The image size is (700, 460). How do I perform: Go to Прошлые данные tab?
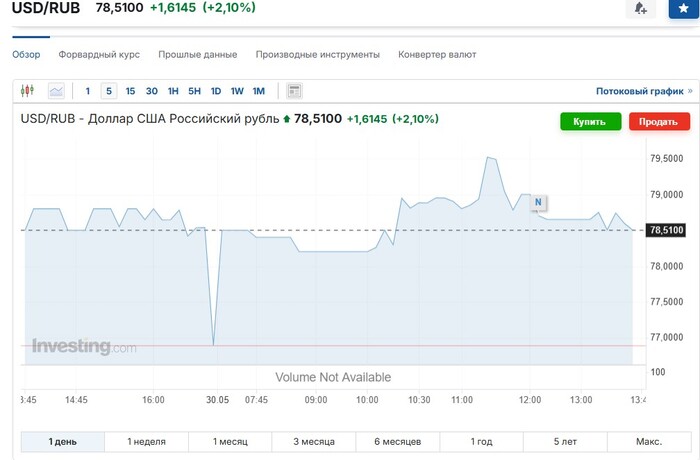(197, 54)
